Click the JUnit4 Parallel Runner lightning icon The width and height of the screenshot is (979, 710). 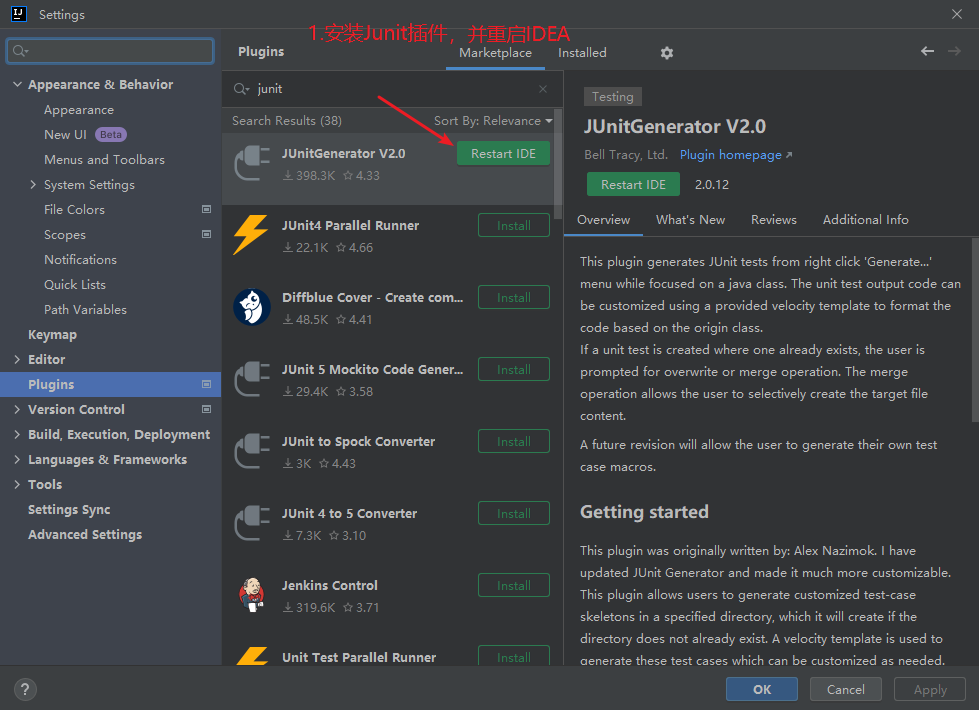click(250, 235)
